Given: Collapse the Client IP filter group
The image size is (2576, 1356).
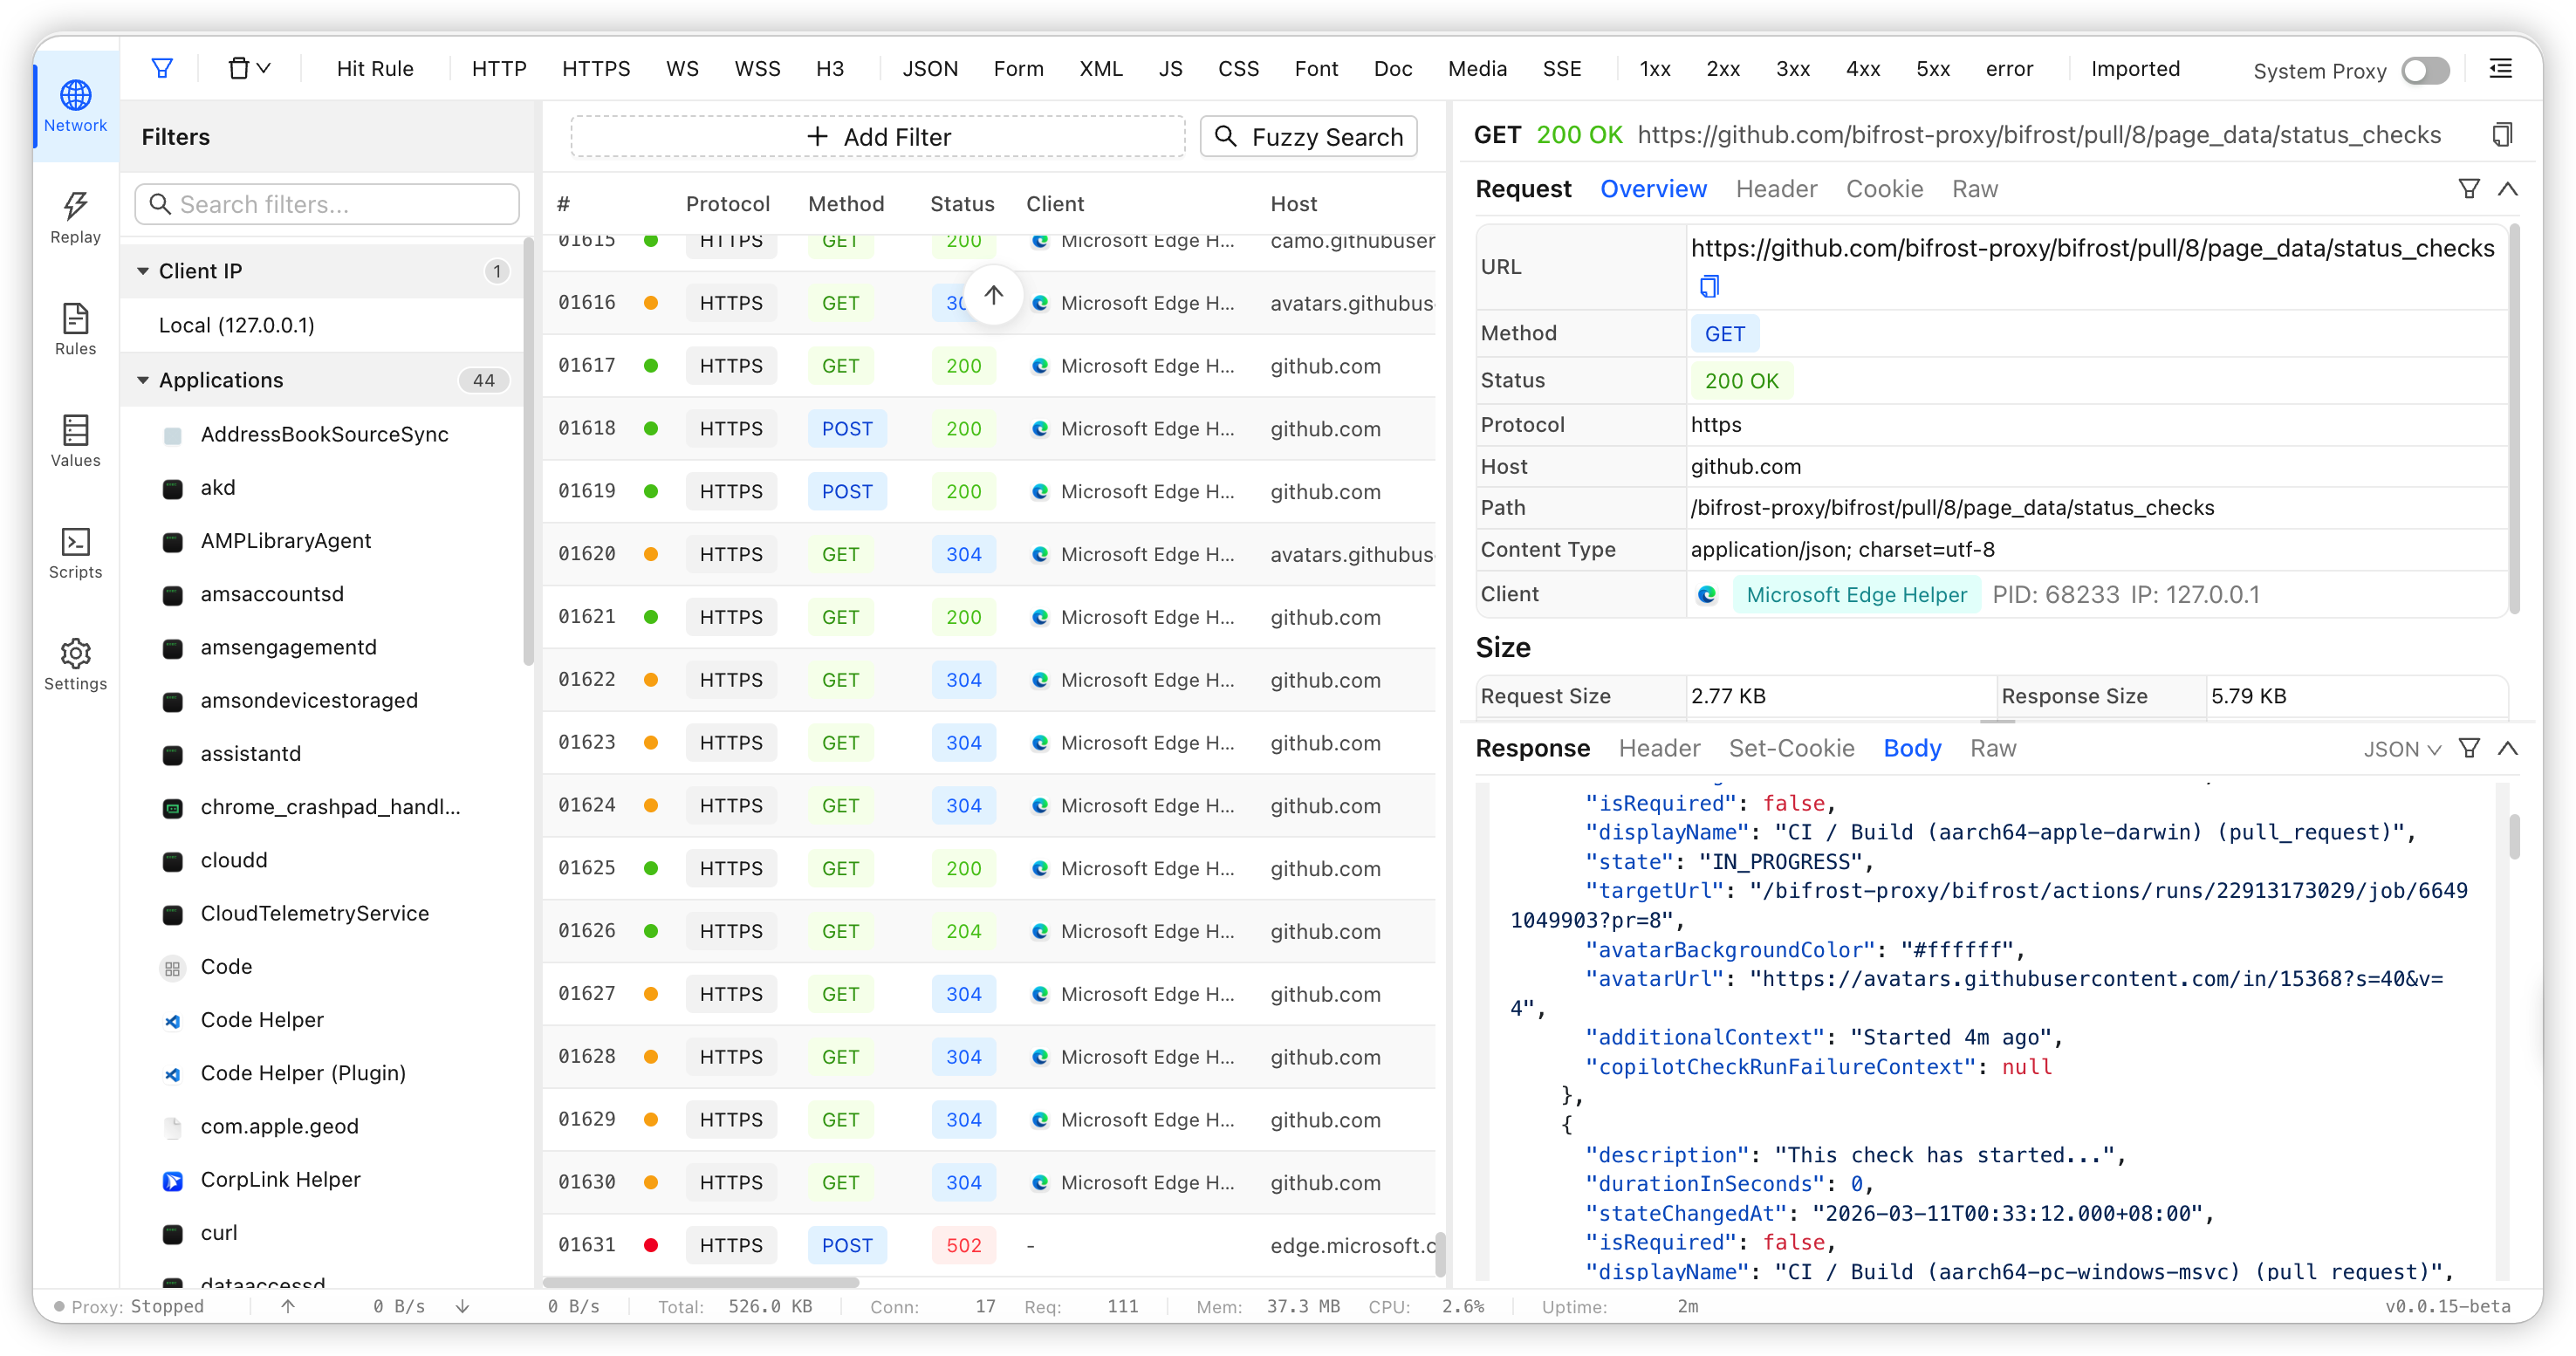Looking at the screenshot, I should [143, 271].
